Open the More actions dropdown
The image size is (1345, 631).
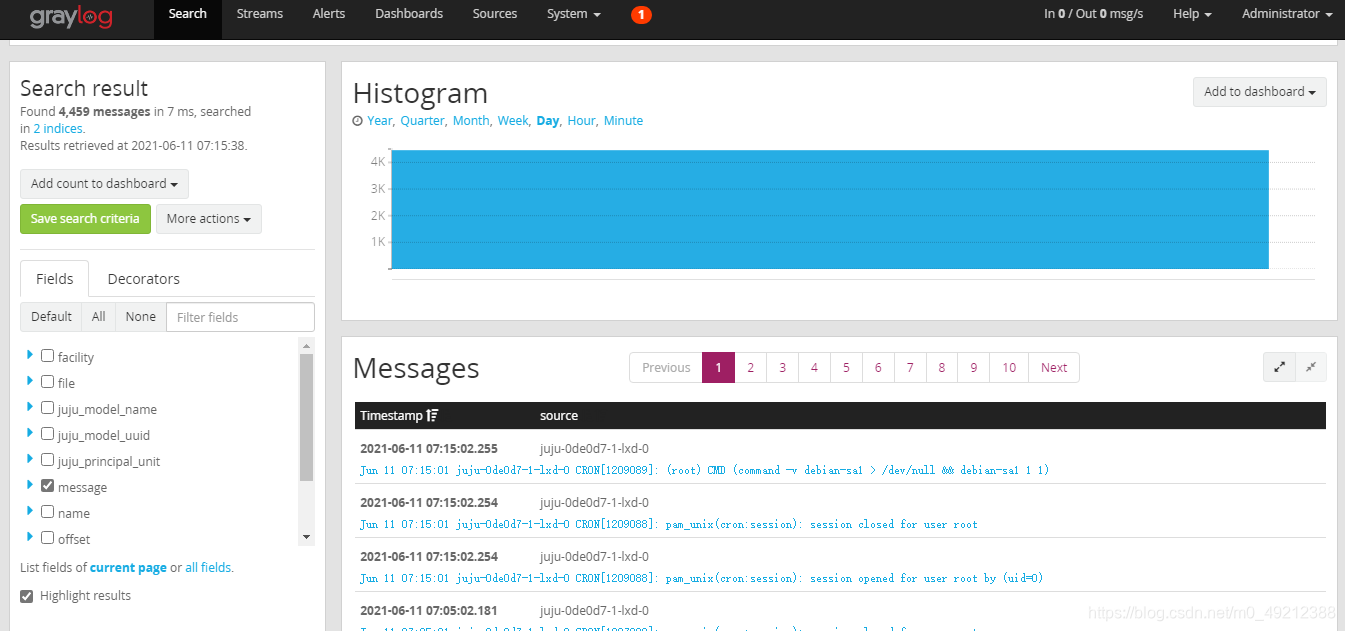tap(209, 219)
